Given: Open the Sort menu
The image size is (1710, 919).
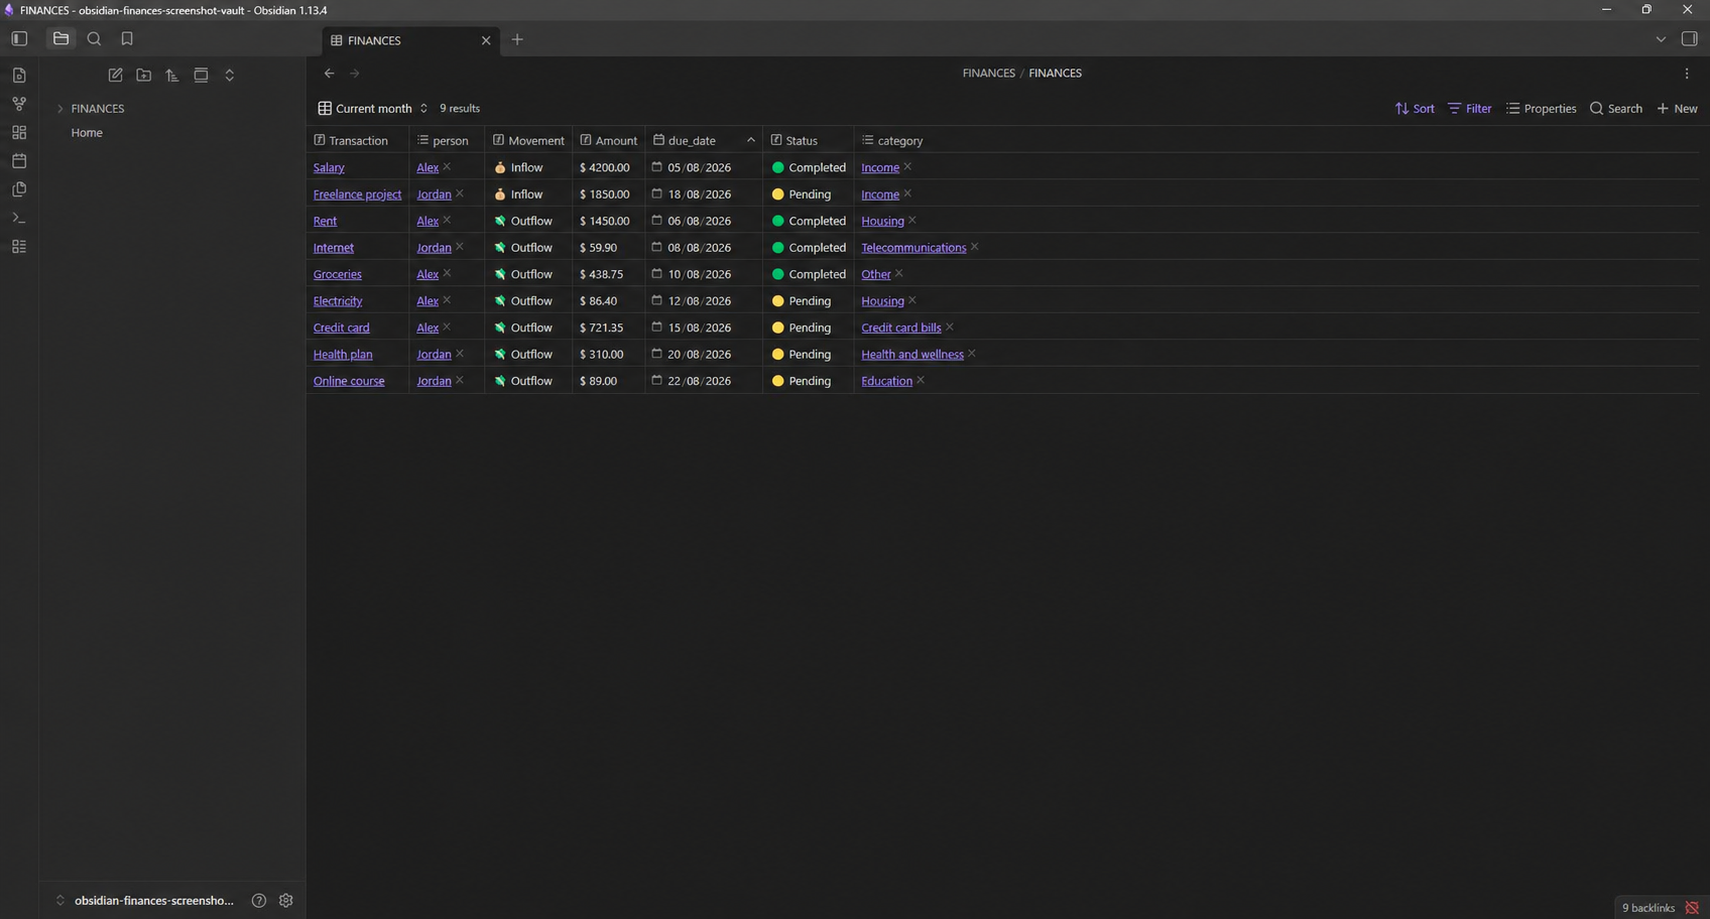Looking at the screenshot, I should click(1414, 108).
